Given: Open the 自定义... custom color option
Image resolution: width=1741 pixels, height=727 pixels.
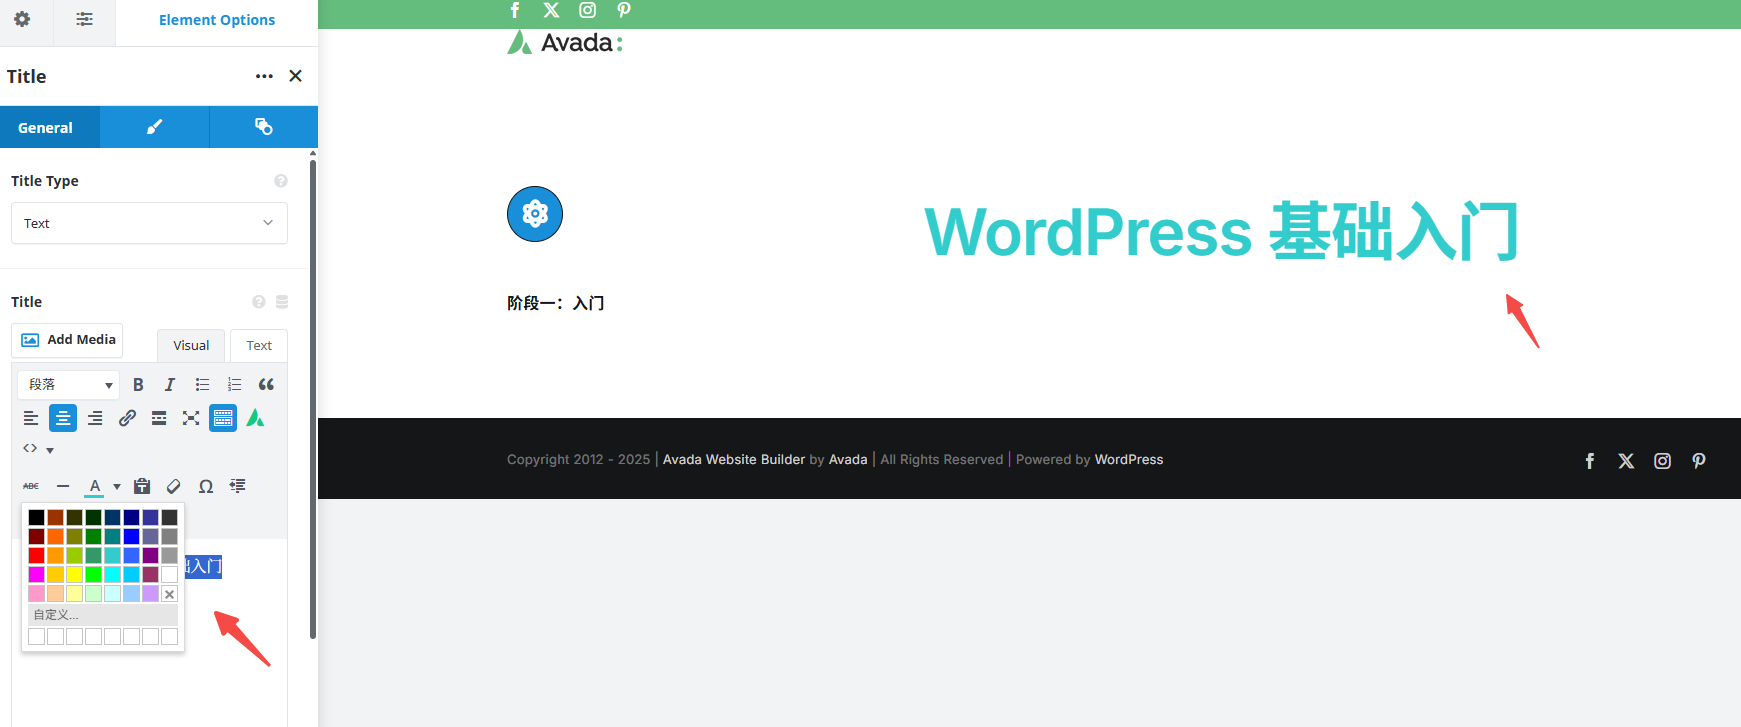Looking at the screenshot, I should 102,615.
